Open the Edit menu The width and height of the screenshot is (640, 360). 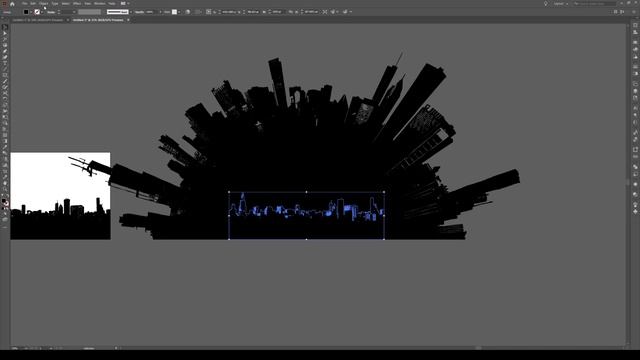coord(33,4)
